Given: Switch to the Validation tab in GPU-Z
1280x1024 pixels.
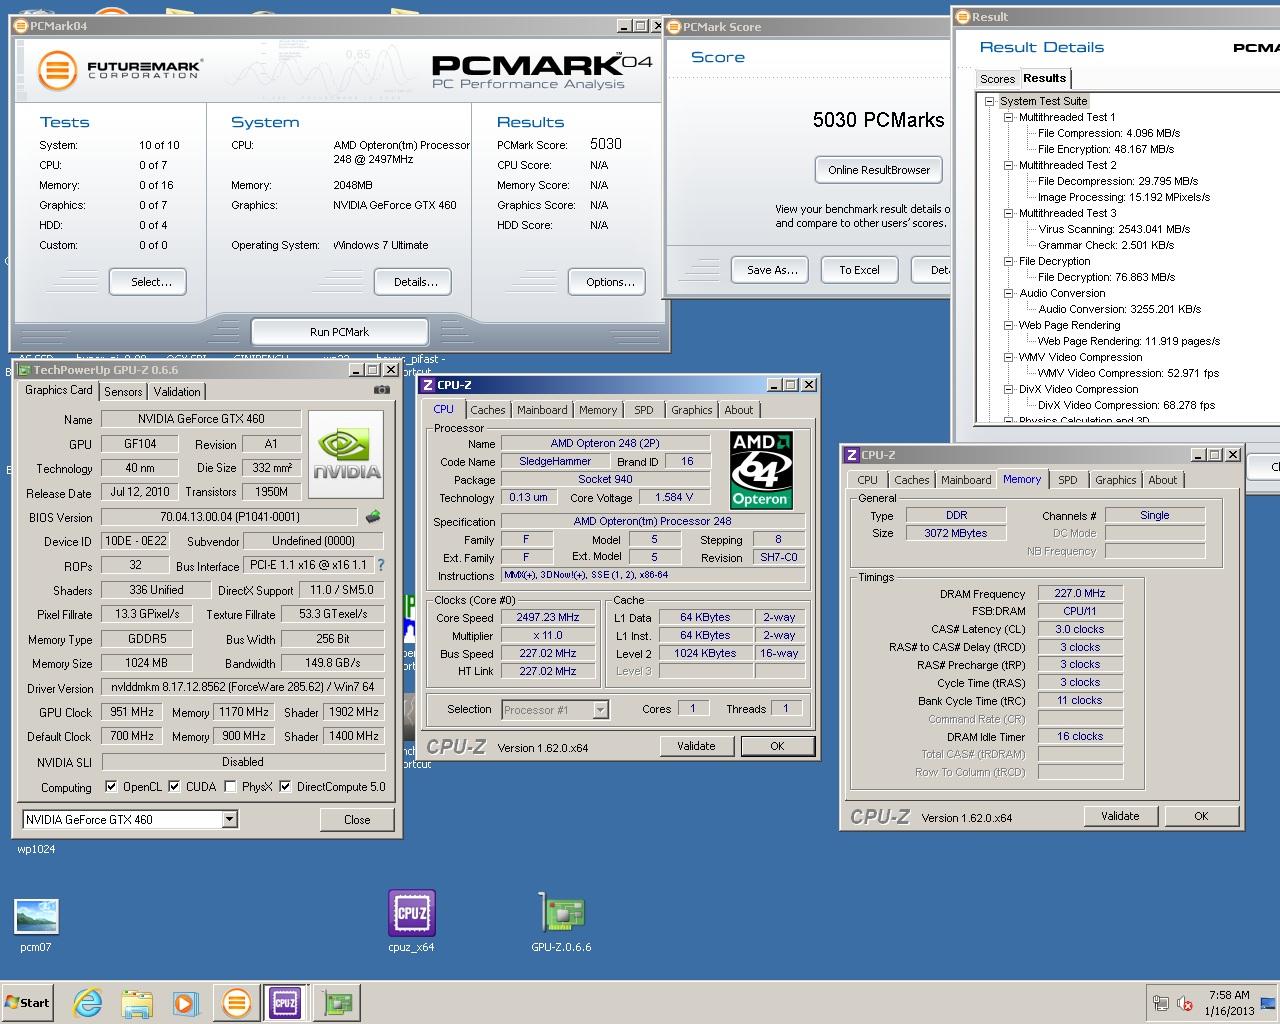Looking at the screenshot, I should pyautogui.click(x=177, y=392).
